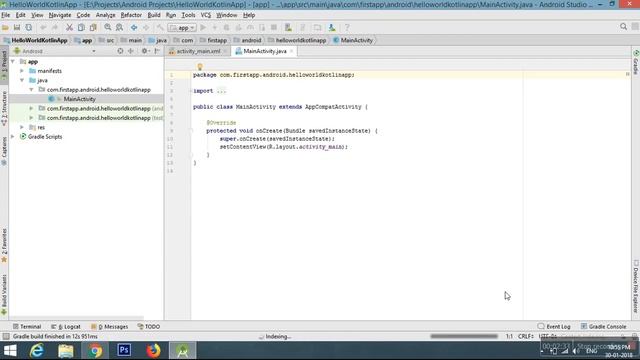
Task: Open the Build menu
Action: pos(154,15)
